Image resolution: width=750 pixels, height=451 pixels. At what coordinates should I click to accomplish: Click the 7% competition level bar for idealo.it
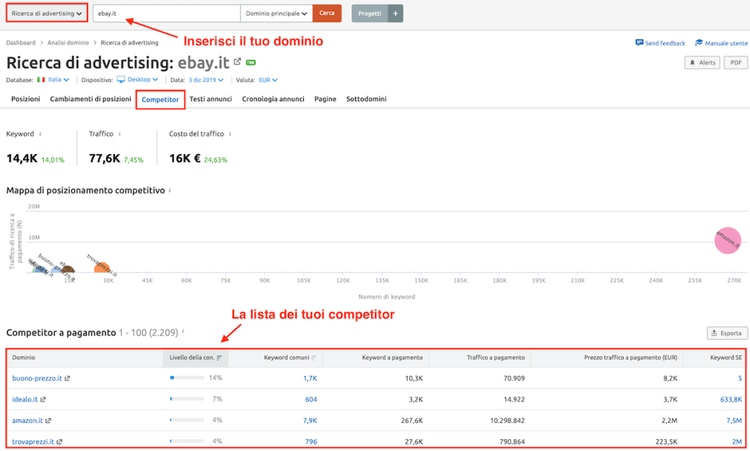[187, 399]
